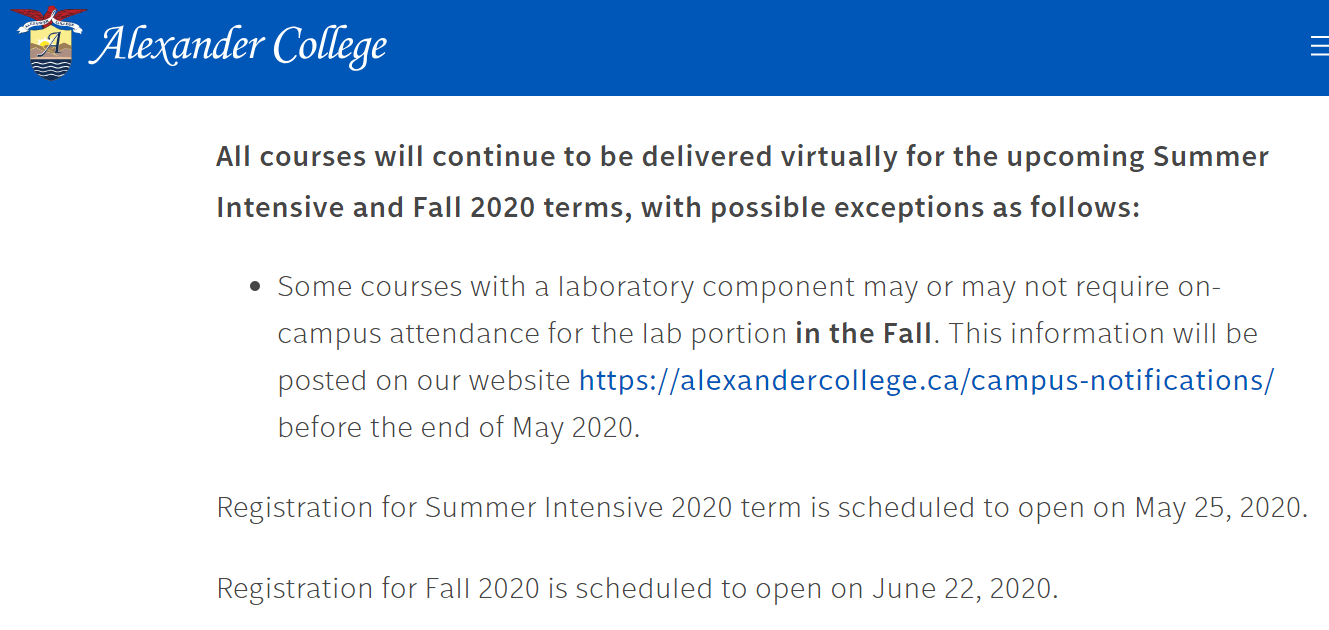
Task: Click the Alexander College crest logo
Action: pos(47,44)
